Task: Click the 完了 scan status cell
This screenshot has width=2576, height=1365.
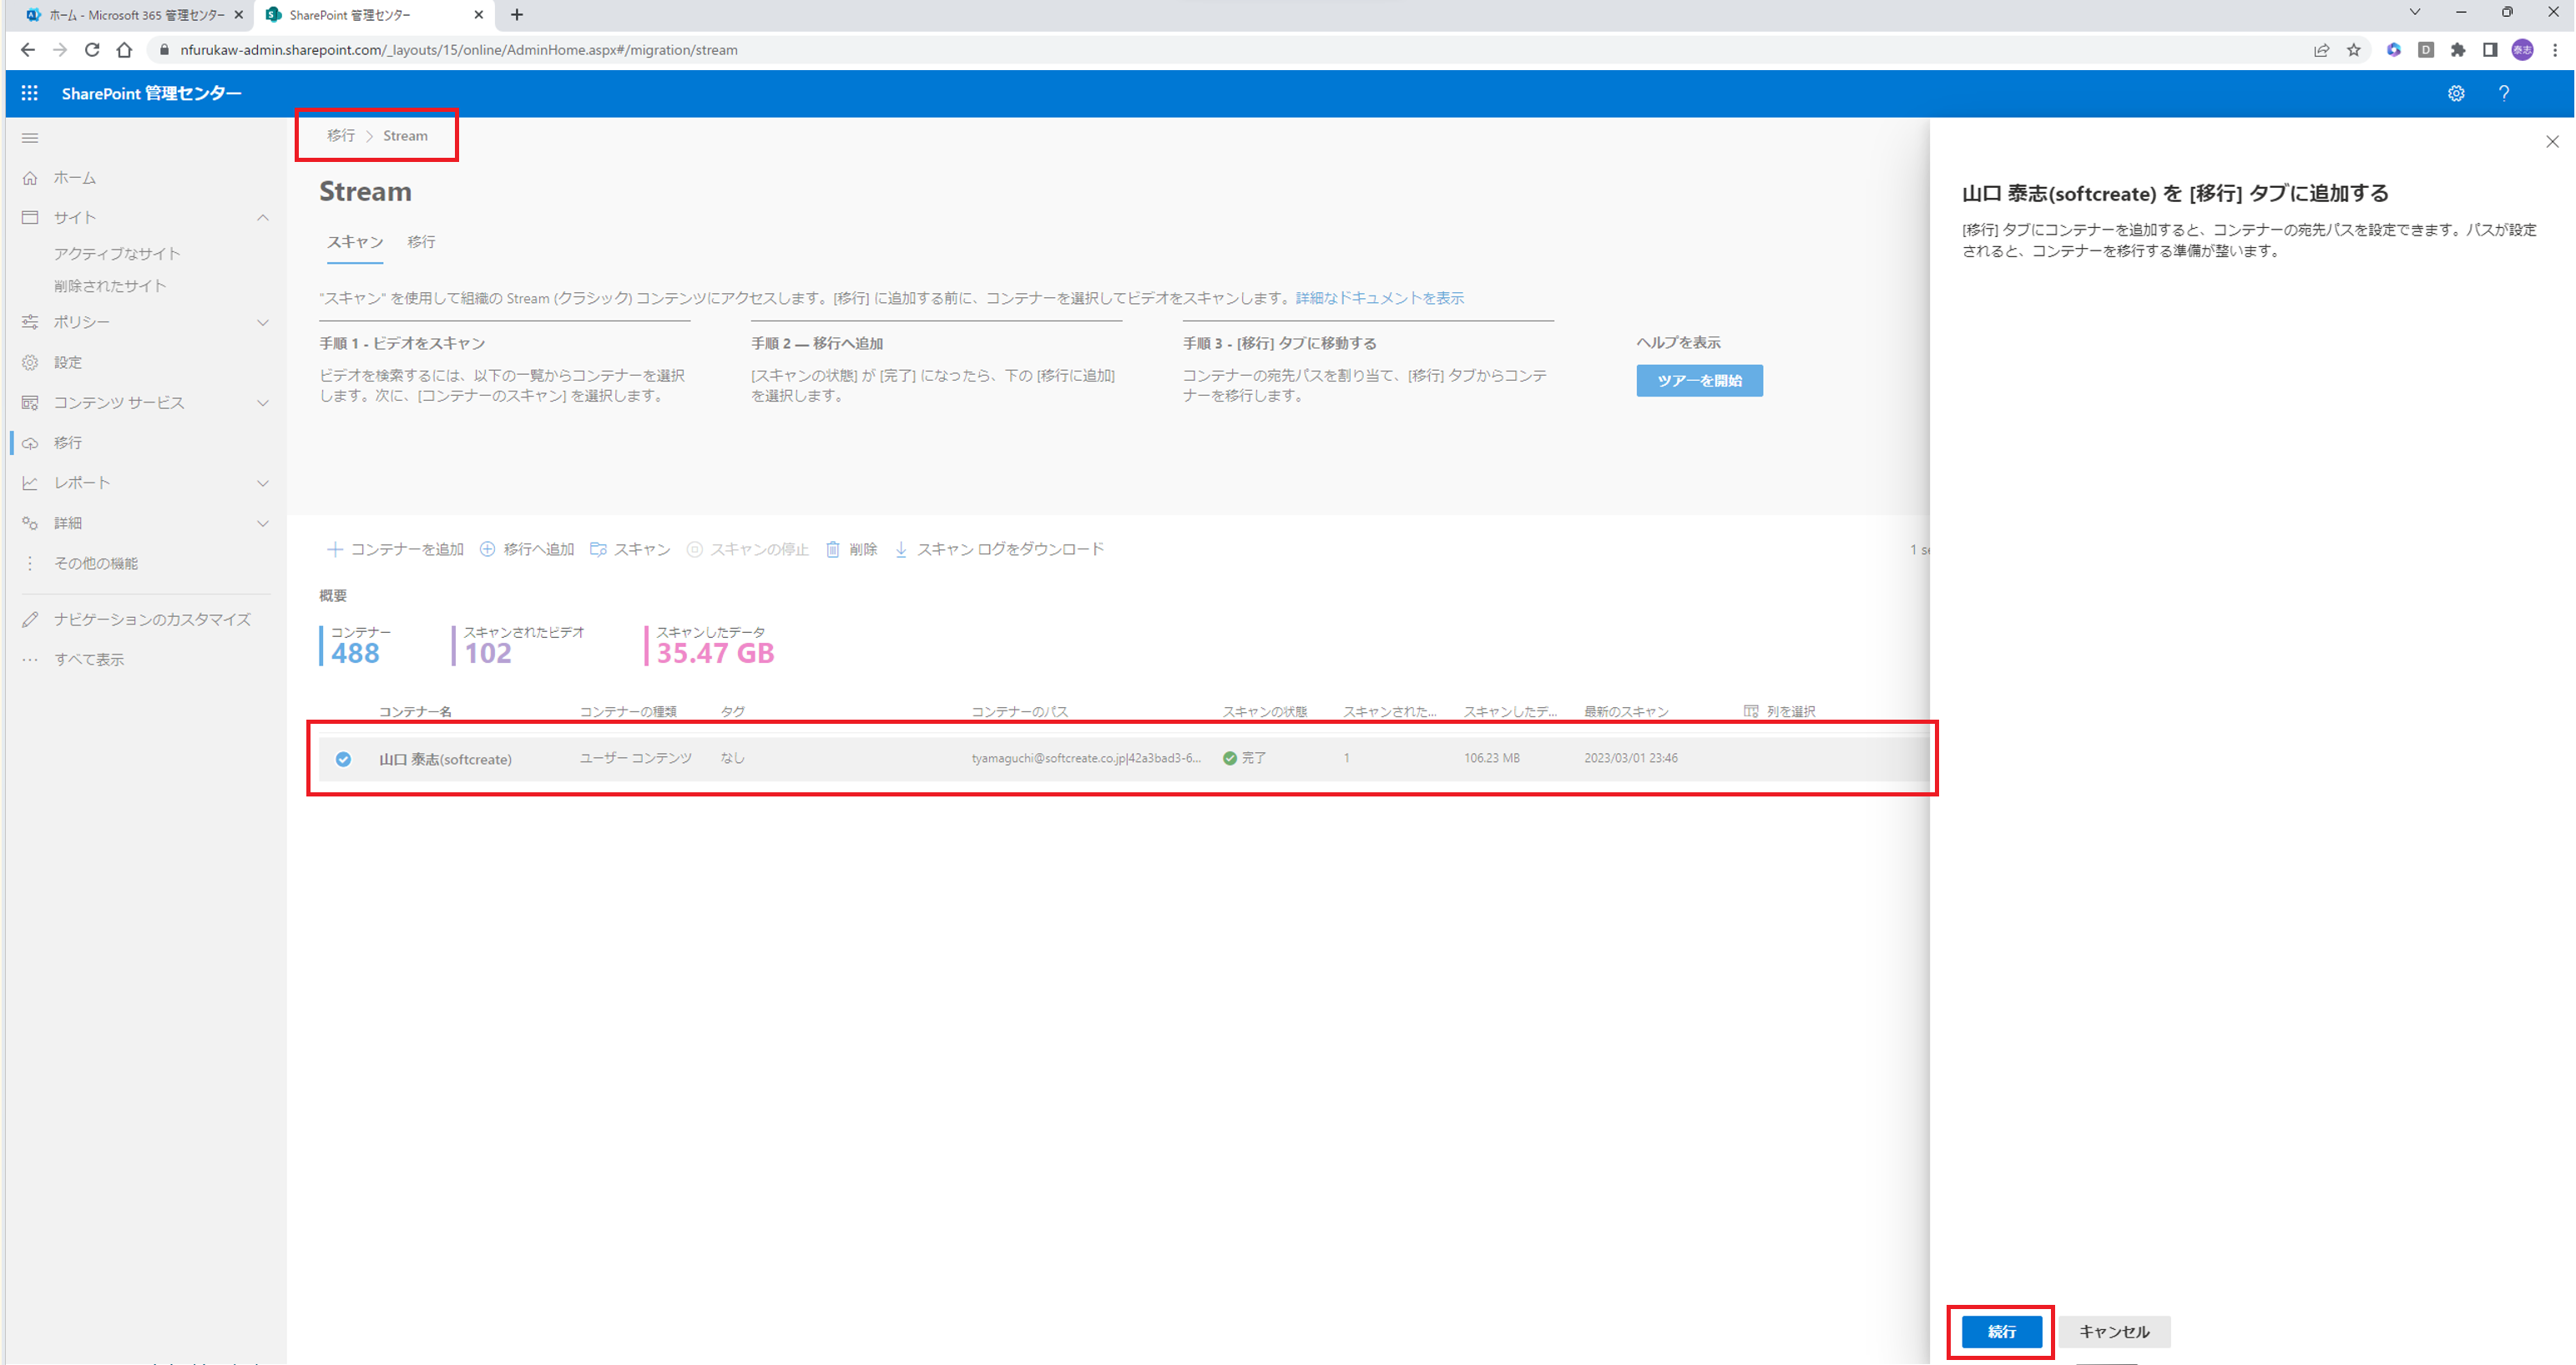Action: click(x=1244, y=758)
